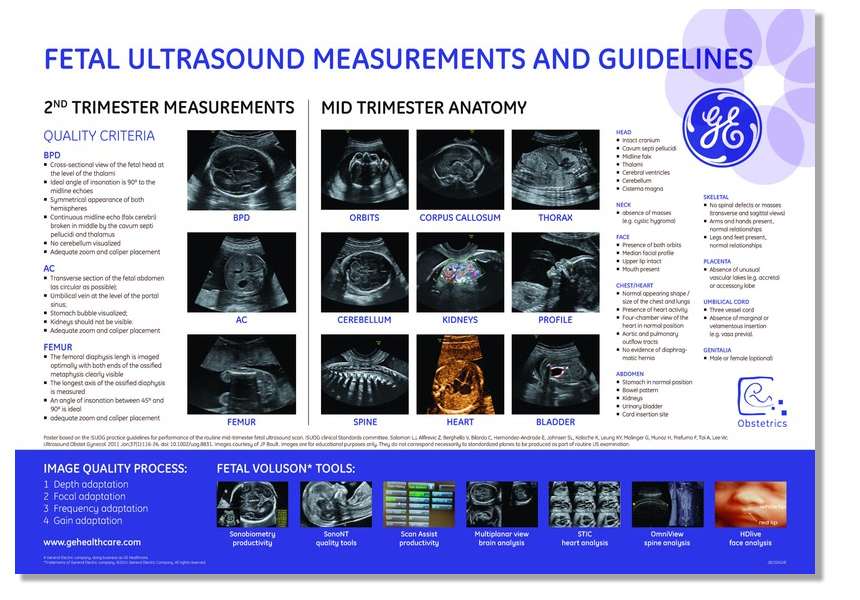Select the Multiplanar view brain analysis image
Screen dimensions: 860x600
(502, 504)
